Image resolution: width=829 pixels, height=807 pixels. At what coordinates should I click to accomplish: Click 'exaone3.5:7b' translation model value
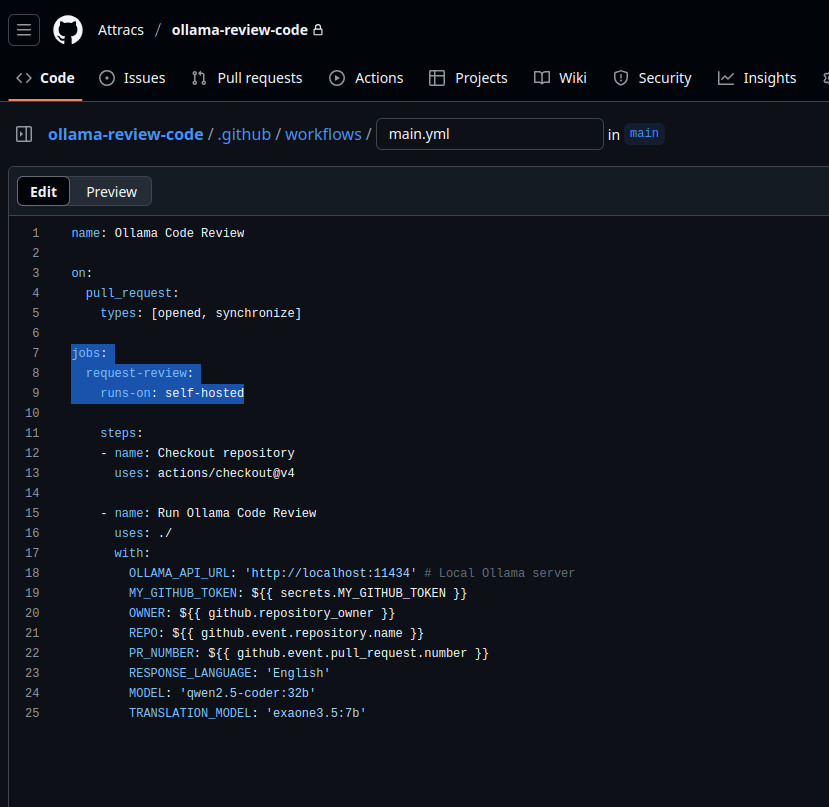point(316,713)
